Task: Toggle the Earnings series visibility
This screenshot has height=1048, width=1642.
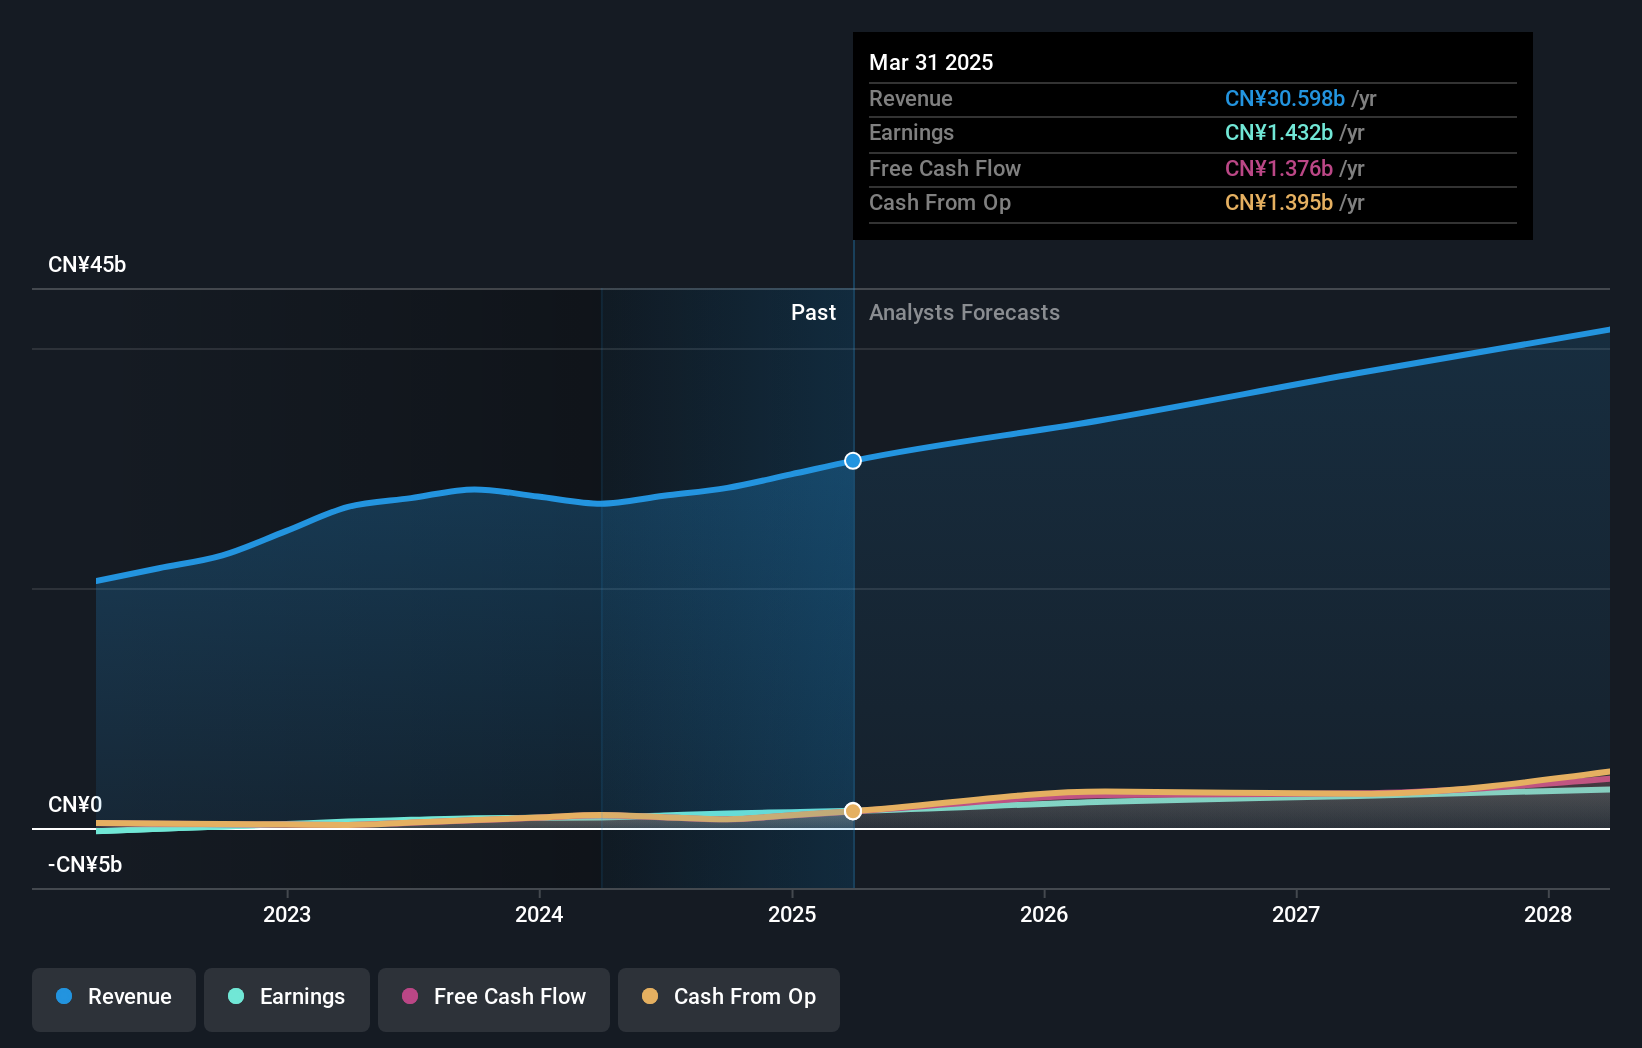Action: 287,997
